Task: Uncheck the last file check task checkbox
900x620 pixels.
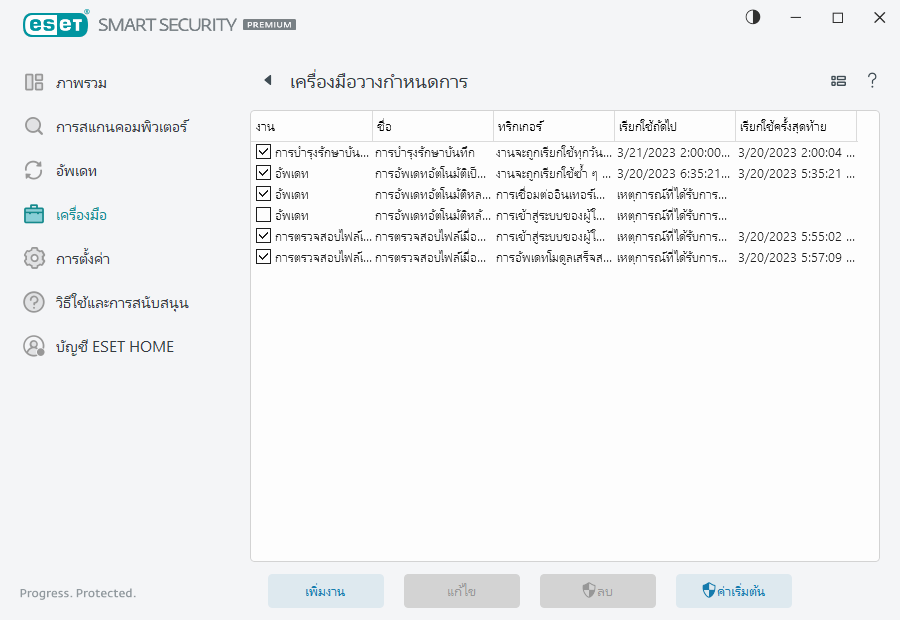Action: point(263,257)
